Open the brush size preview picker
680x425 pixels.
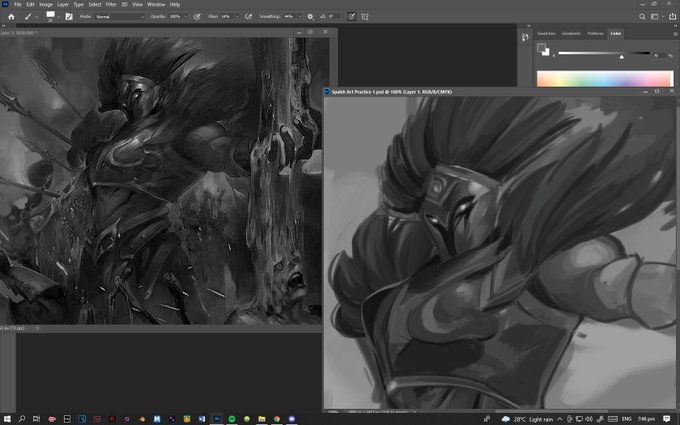pos(52,16)
